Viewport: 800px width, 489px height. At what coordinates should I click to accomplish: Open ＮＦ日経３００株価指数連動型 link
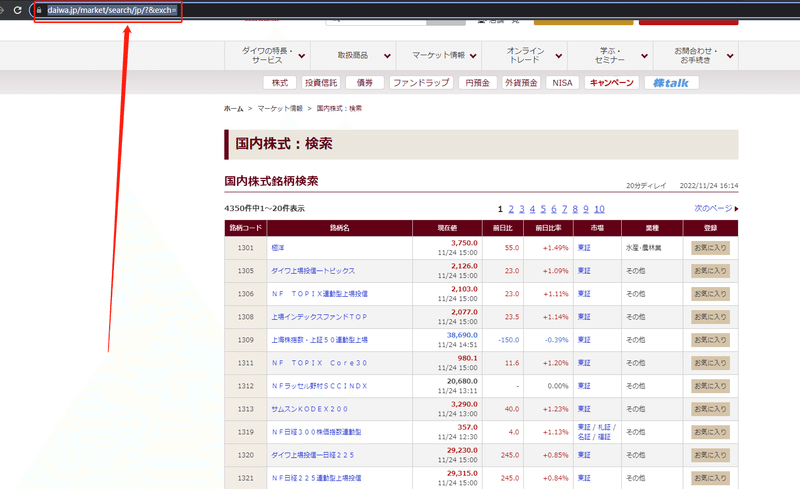316,432
